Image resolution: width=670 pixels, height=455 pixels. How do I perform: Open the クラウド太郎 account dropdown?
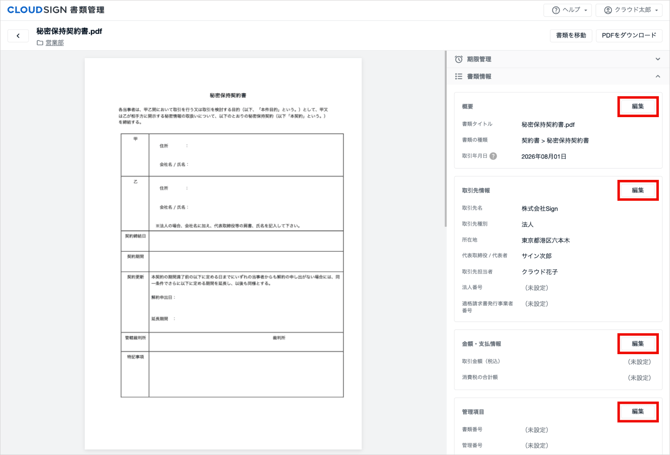(x=629, y=10)
